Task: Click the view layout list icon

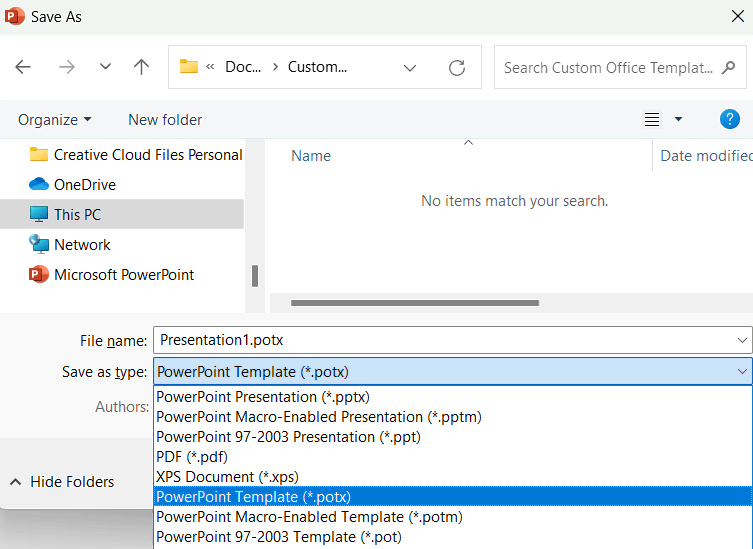Action: [x=652, y=119]
